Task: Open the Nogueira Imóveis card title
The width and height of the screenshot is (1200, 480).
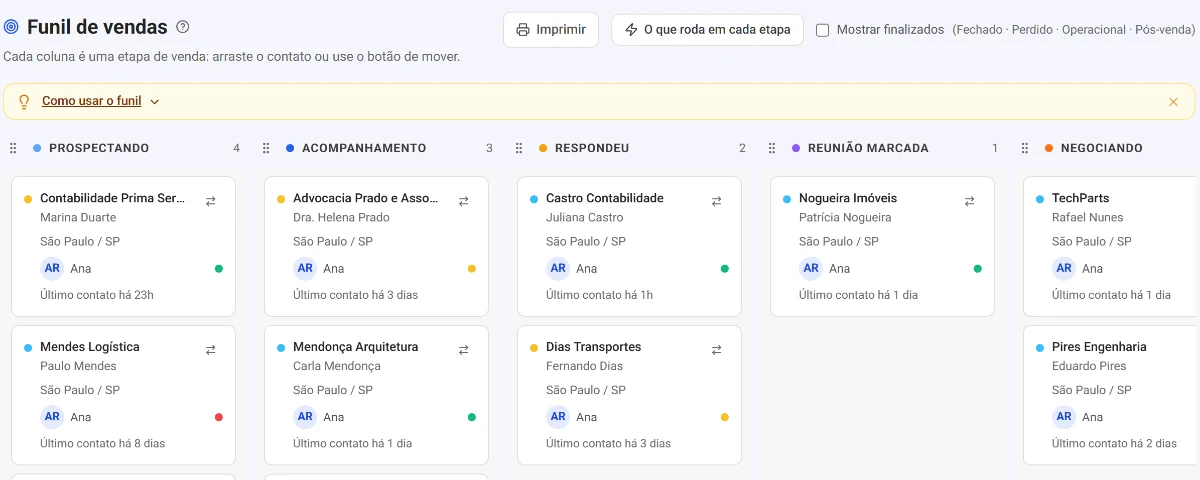Action: coord(848,198)
